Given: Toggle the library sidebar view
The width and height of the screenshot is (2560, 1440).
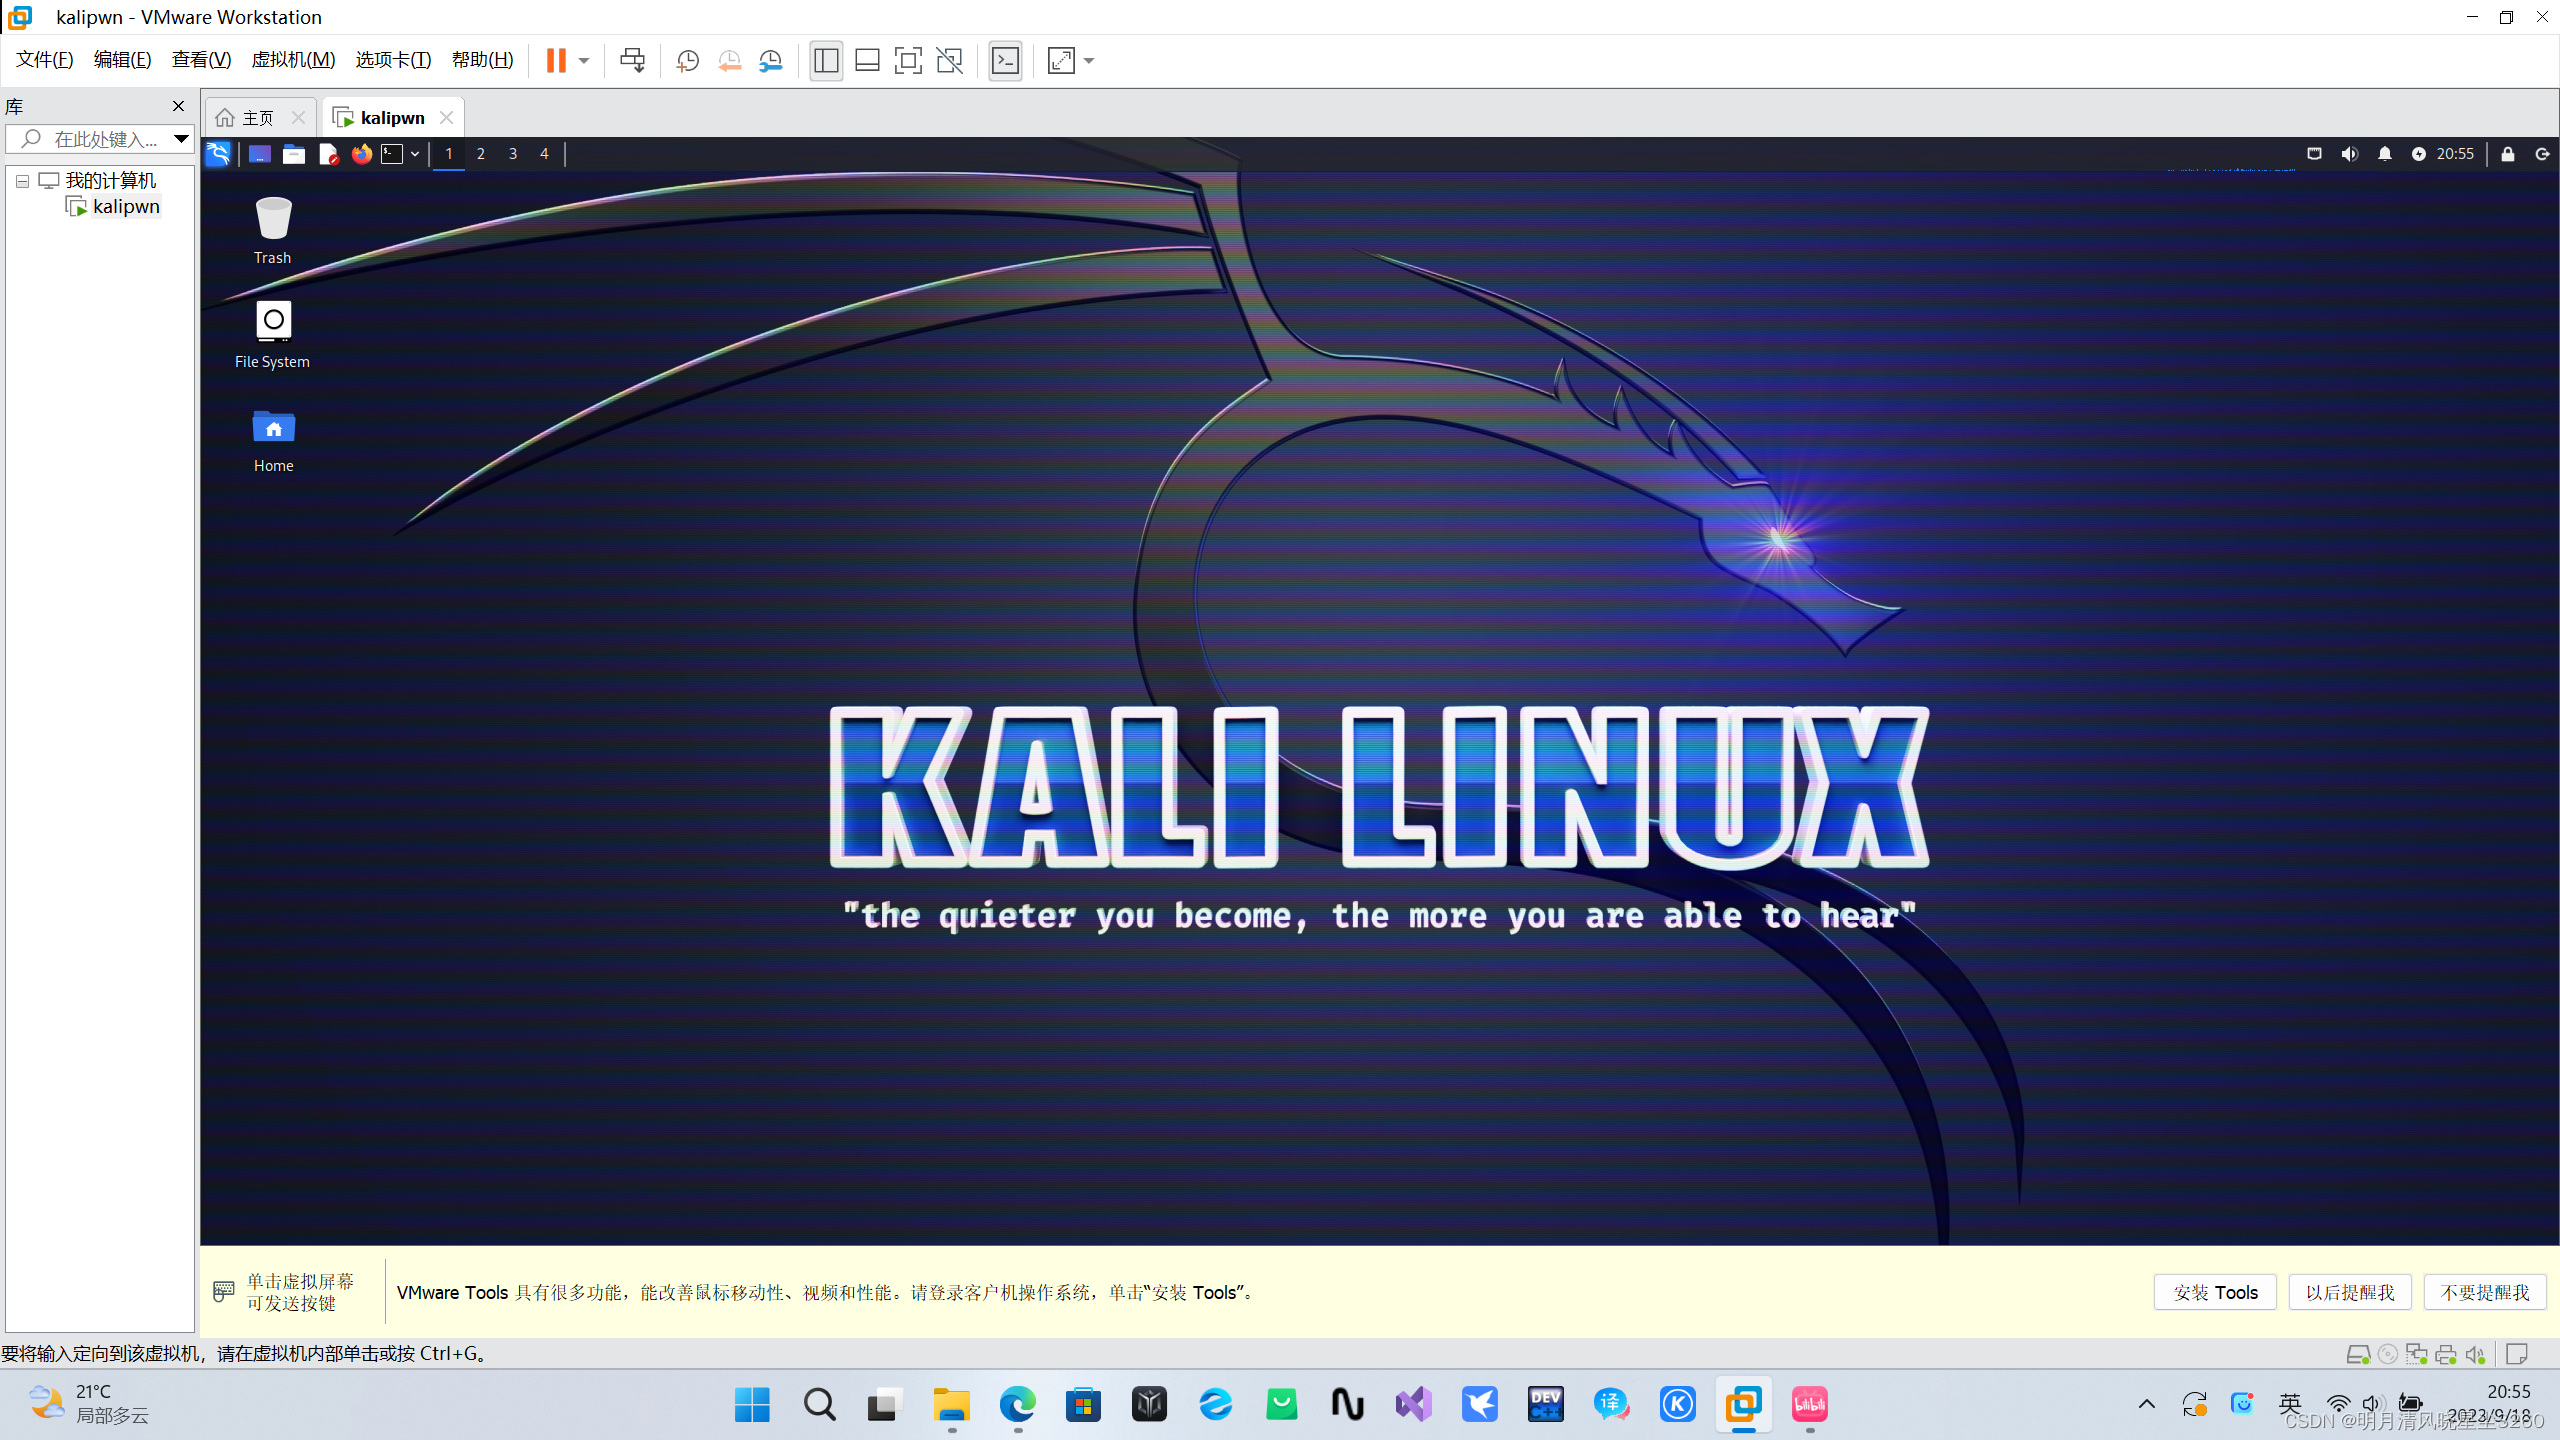Looking at the screenshot, I should [x=826, y=61].
